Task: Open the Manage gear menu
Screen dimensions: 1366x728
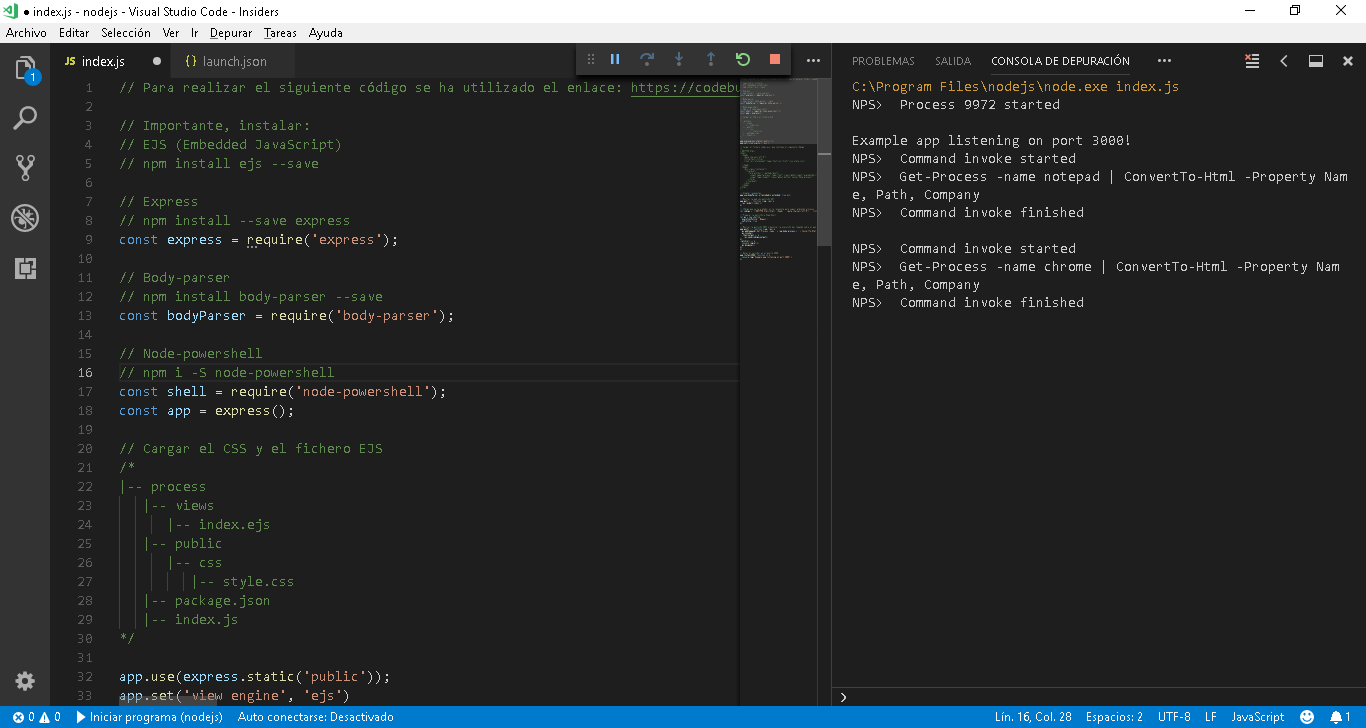Action: coord(25,681)
